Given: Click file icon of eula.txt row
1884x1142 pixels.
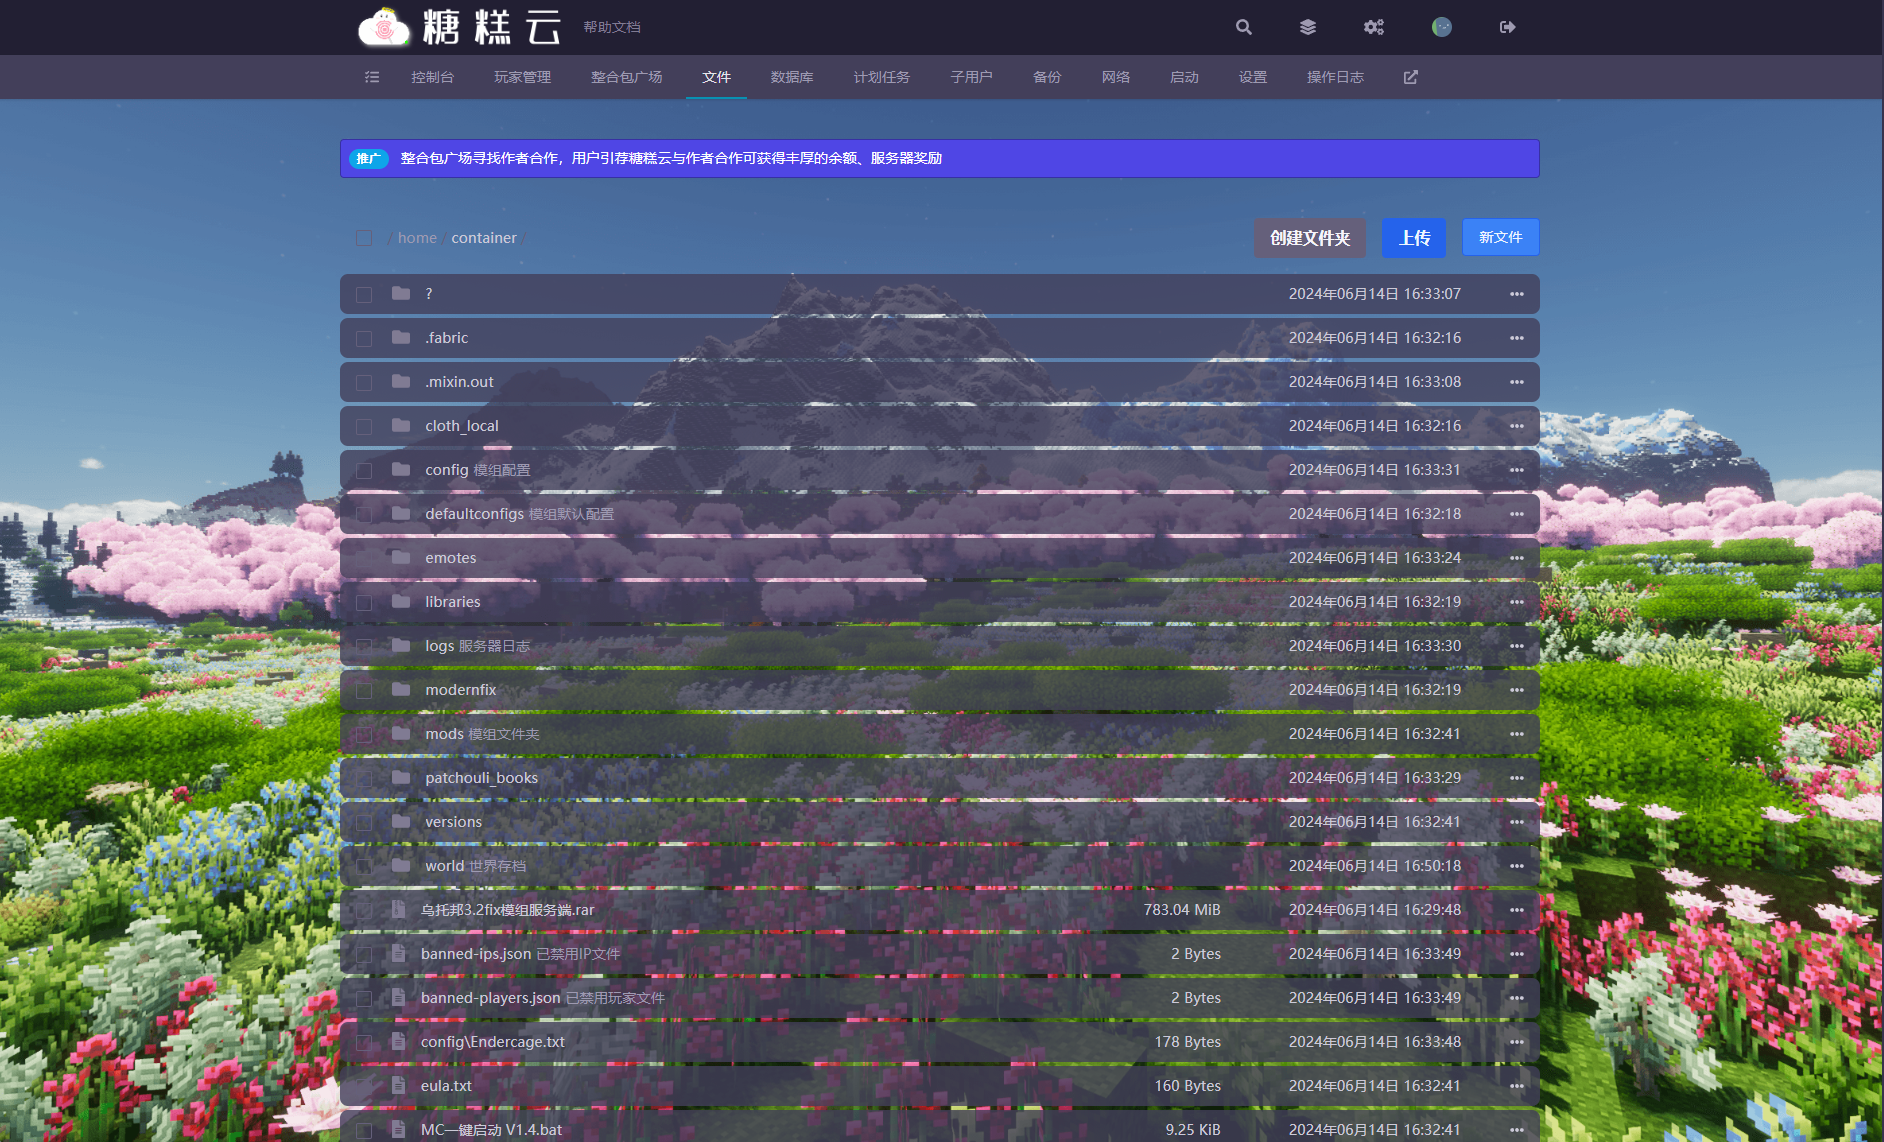Looking at the screenshot, I should [398, 1086].
